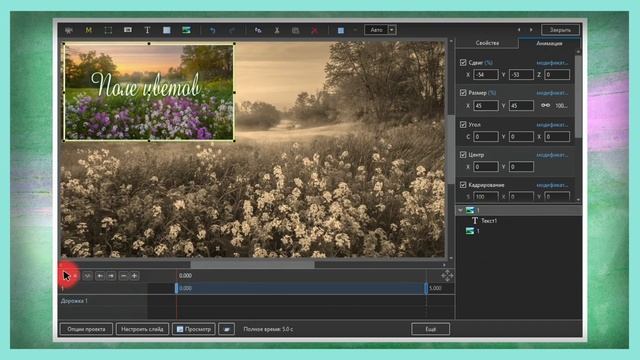Open the modifier link for Угол
Image resolution: width=640 pixels, height=360 pixels.
tap(552, 125)
